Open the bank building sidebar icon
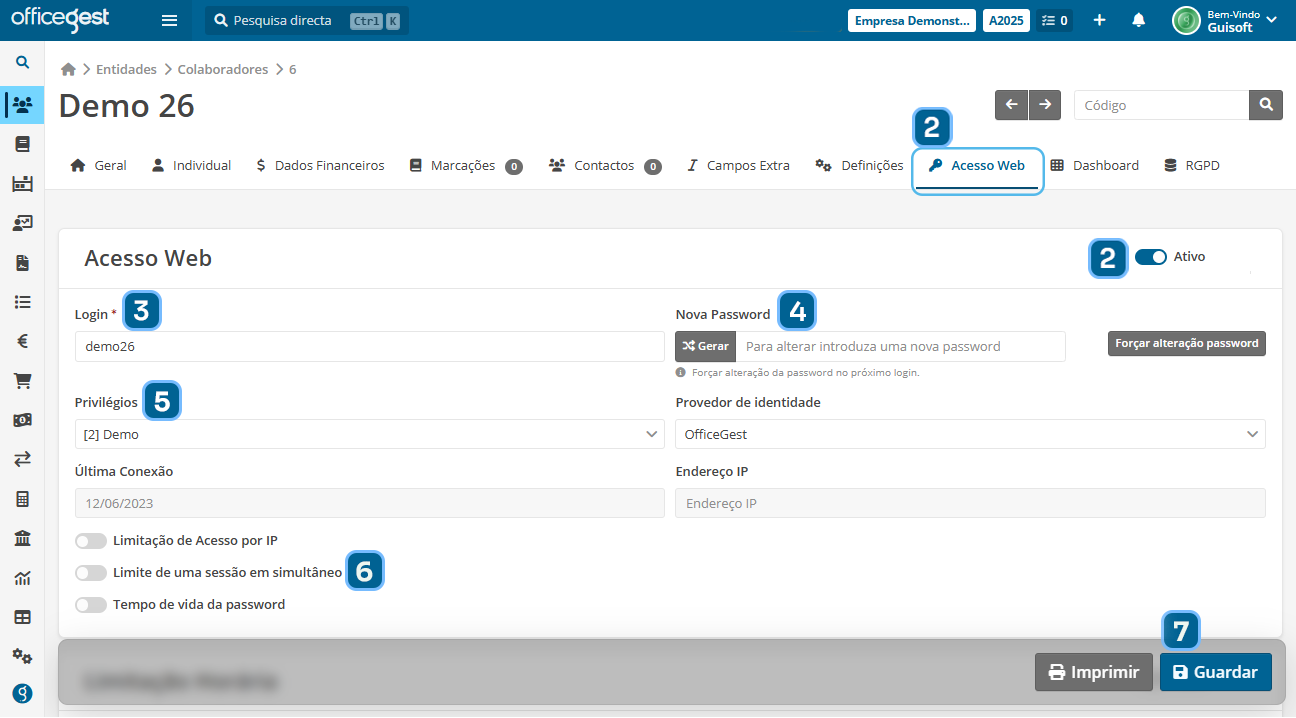Image resolution: width=1296 pixels, height=718 pixels. 22,539
